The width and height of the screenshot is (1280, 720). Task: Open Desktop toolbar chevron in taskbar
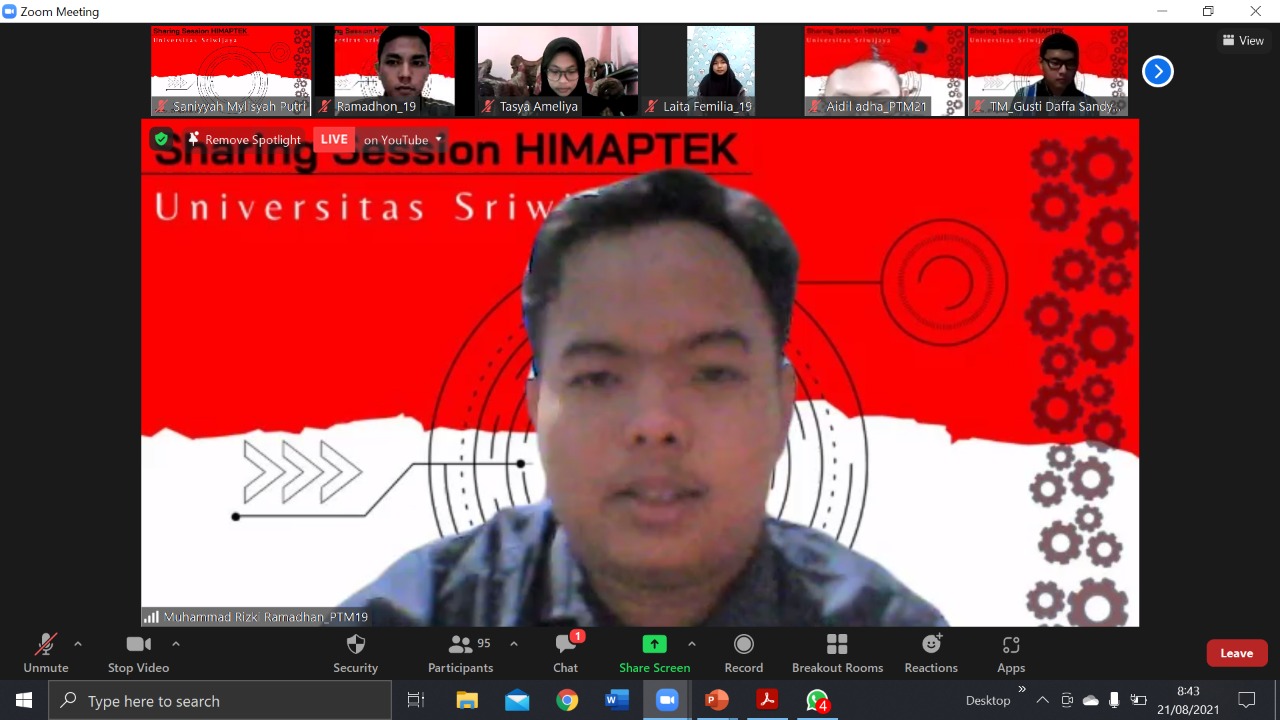point(1022,689)
